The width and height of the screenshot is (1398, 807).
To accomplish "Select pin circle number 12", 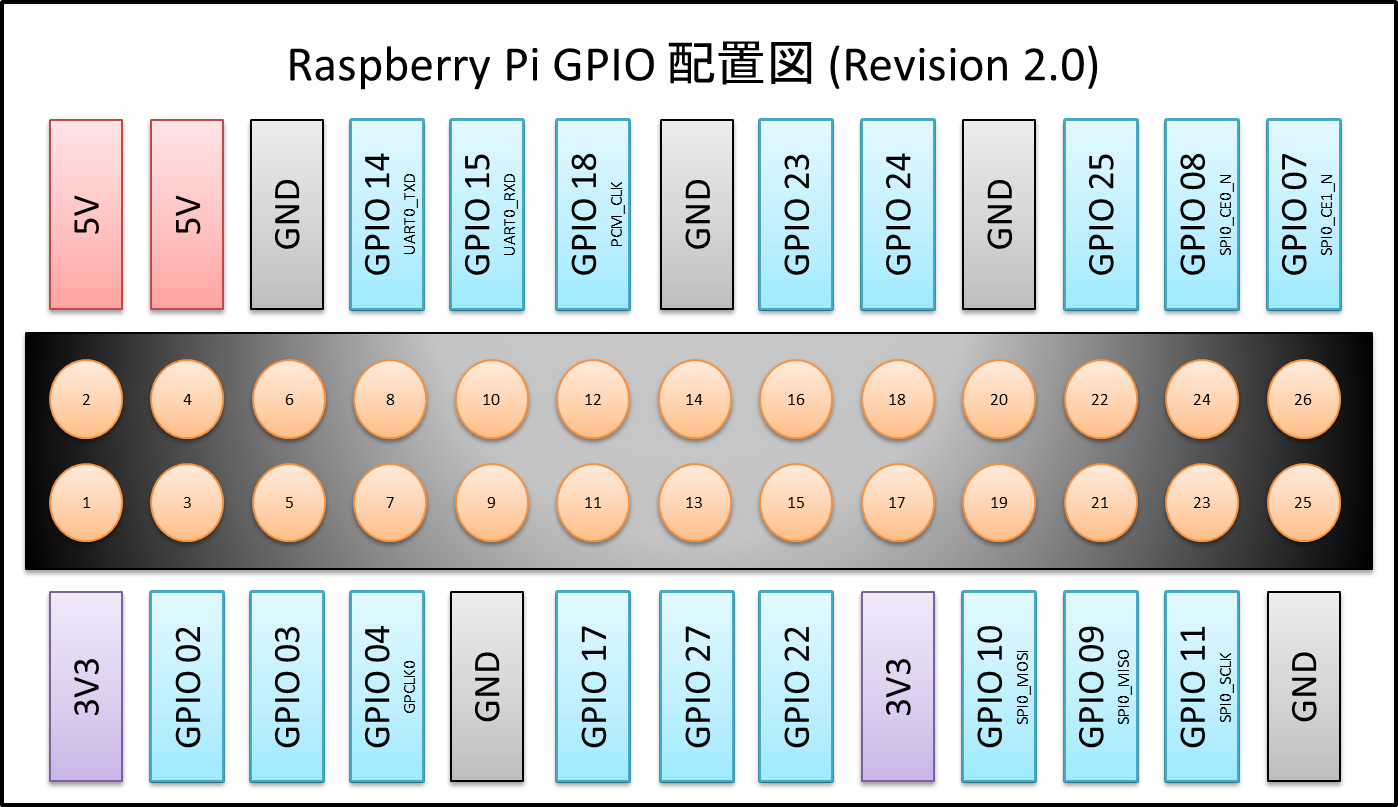I will (593, 399).
